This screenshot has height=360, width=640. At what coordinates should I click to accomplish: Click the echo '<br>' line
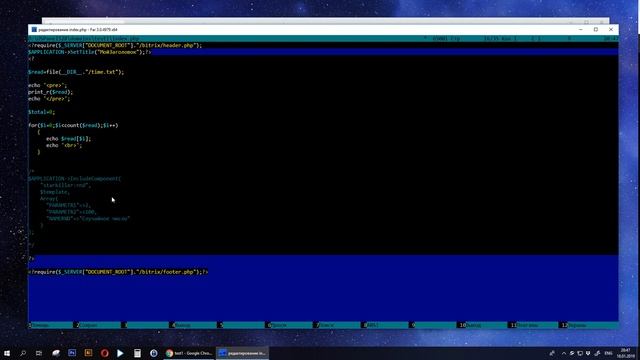[x=64, y=145]
